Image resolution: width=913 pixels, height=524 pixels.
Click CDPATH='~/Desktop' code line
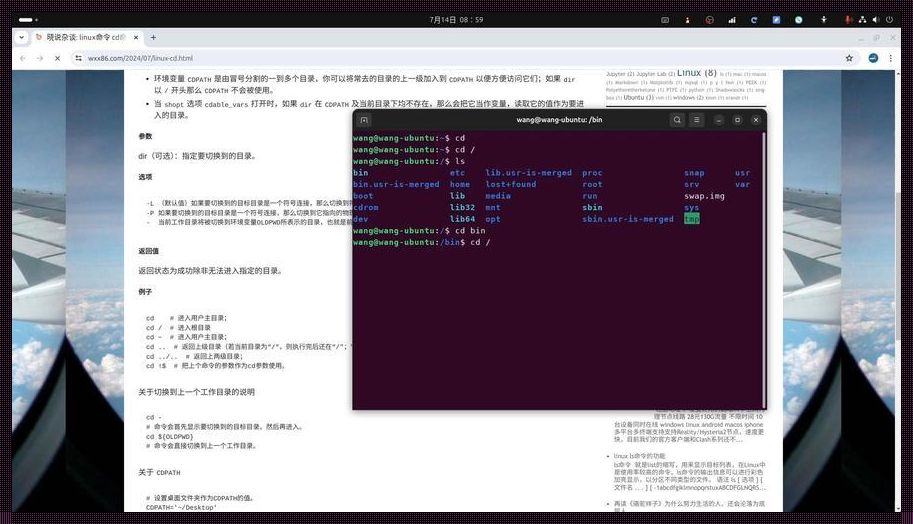181,508
